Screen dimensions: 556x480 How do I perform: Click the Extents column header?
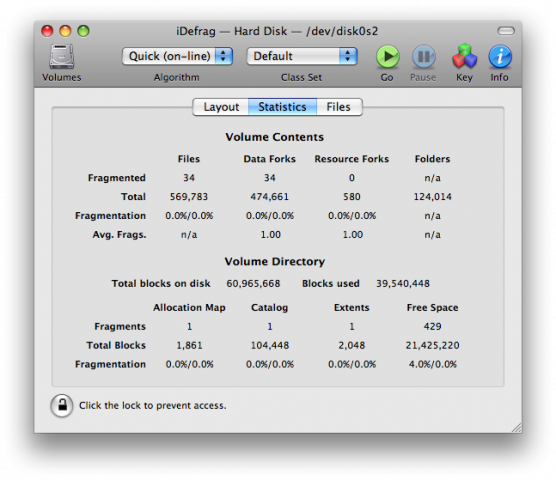point(351,308)
